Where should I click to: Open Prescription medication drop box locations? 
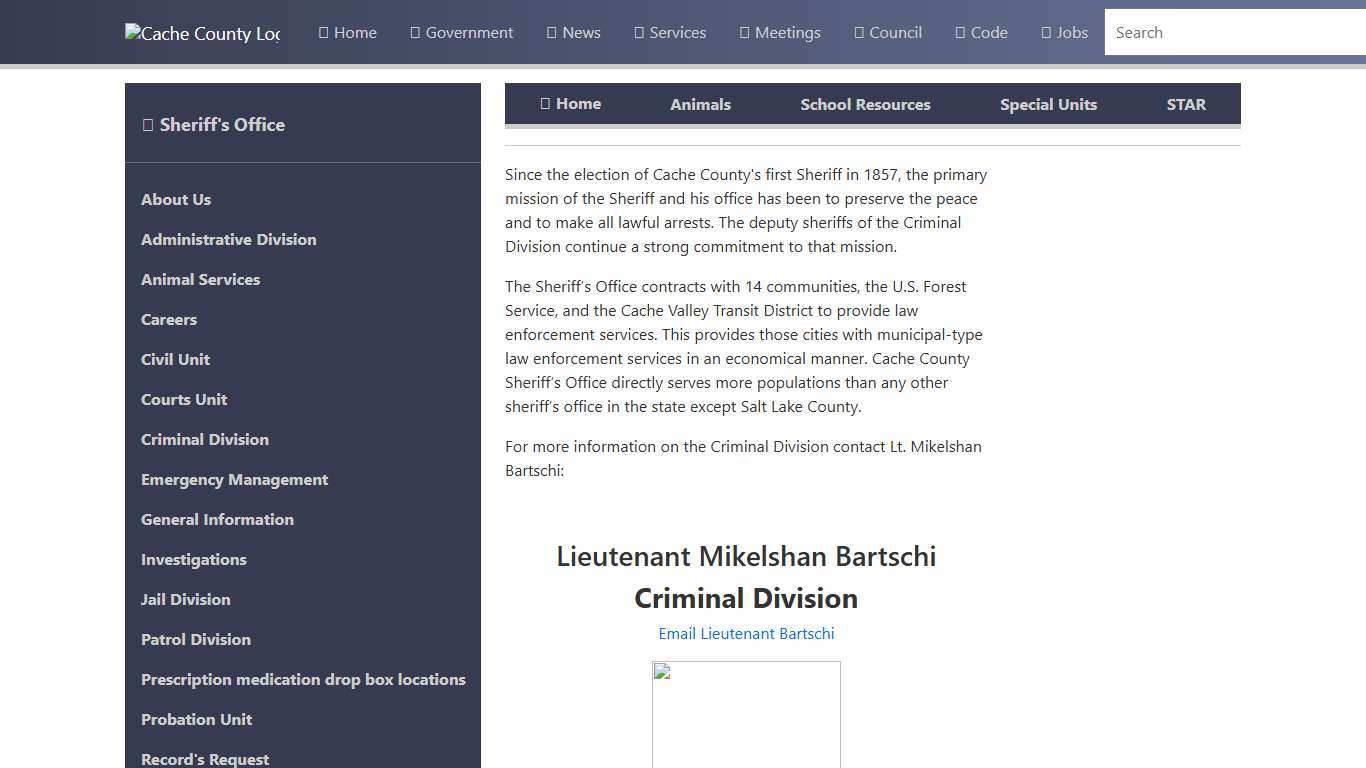coord(303,679)
